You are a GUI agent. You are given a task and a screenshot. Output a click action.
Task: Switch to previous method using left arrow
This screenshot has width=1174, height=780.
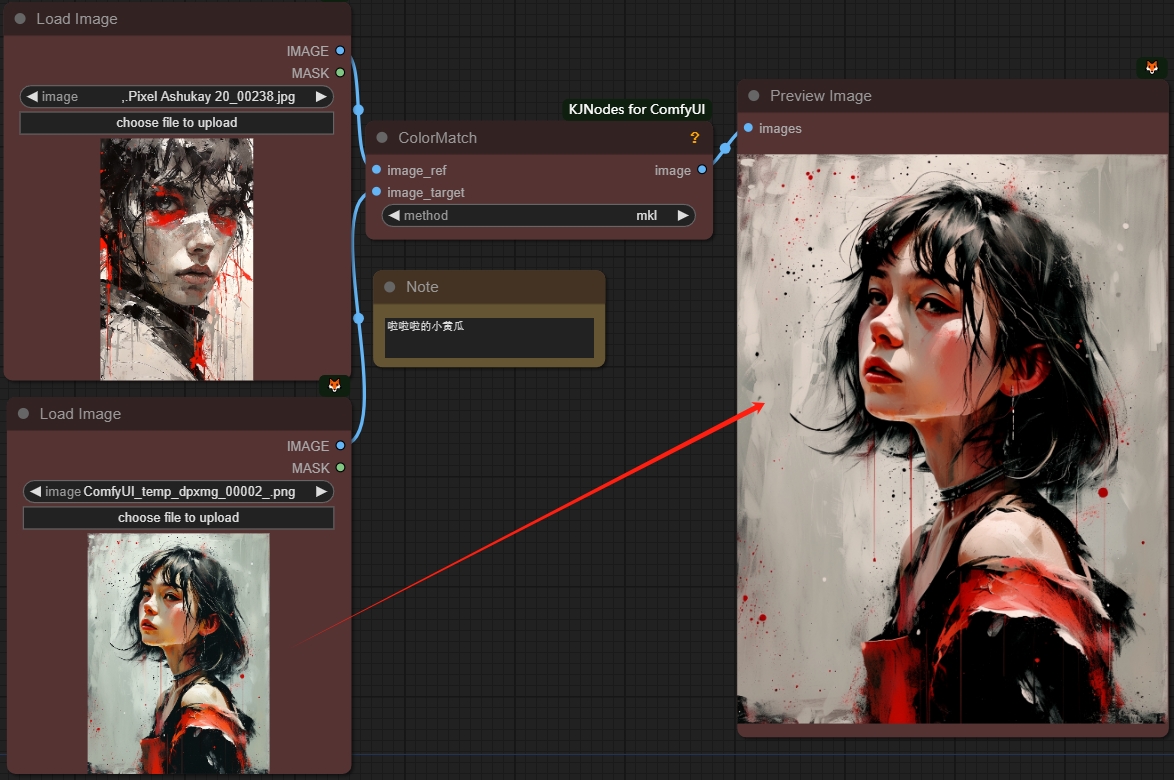coord(394,215)
